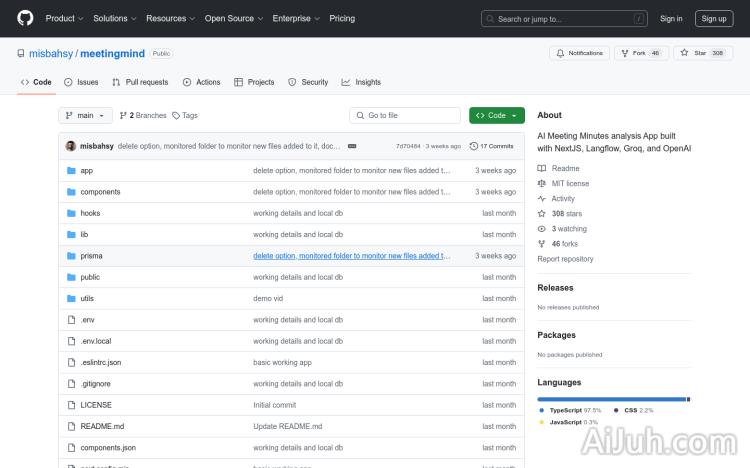Click Sign up button

[x=714, y=18]
